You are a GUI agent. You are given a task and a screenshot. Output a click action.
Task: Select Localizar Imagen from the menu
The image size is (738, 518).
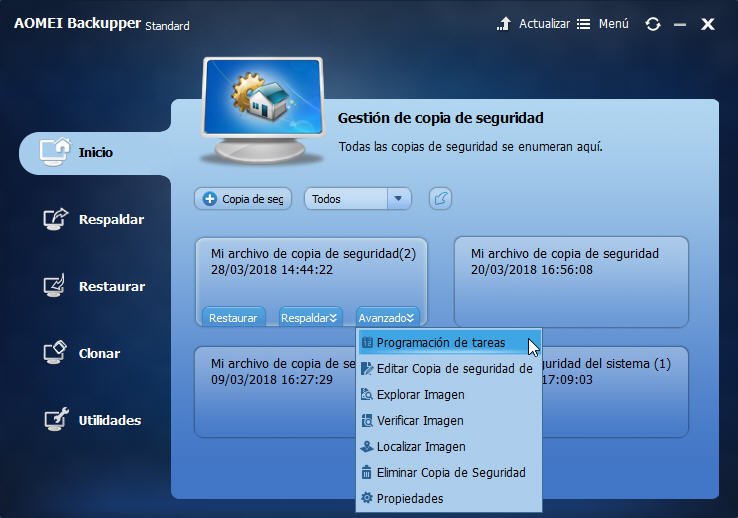click(x=449, y=446)
